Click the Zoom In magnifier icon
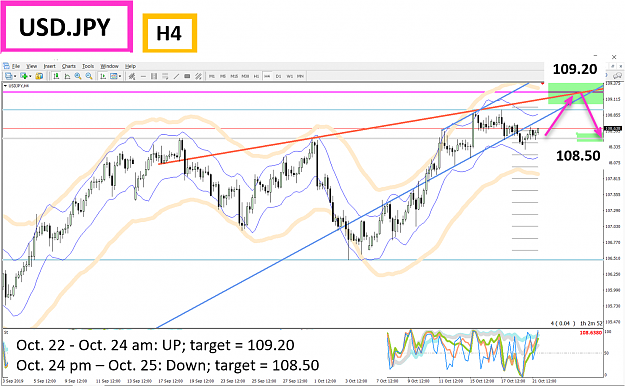Screen dimensions: 625x386 click(x=78, y=76)
